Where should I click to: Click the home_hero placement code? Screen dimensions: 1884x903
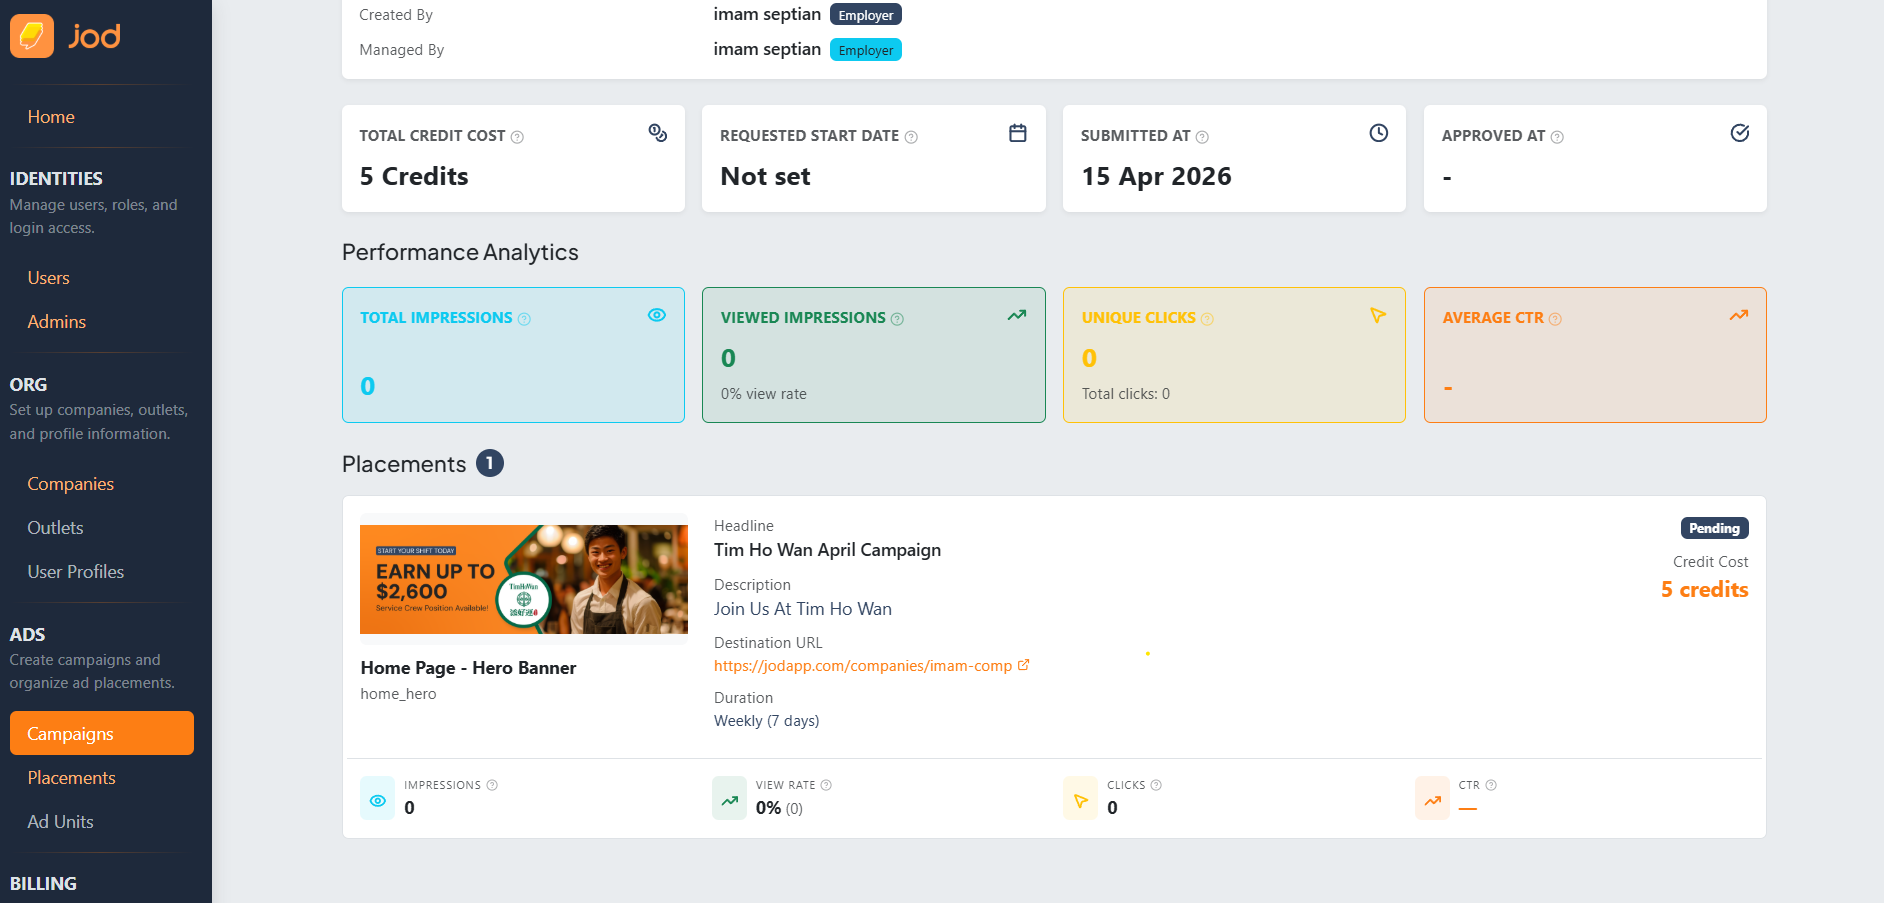[x=398, y=694]
